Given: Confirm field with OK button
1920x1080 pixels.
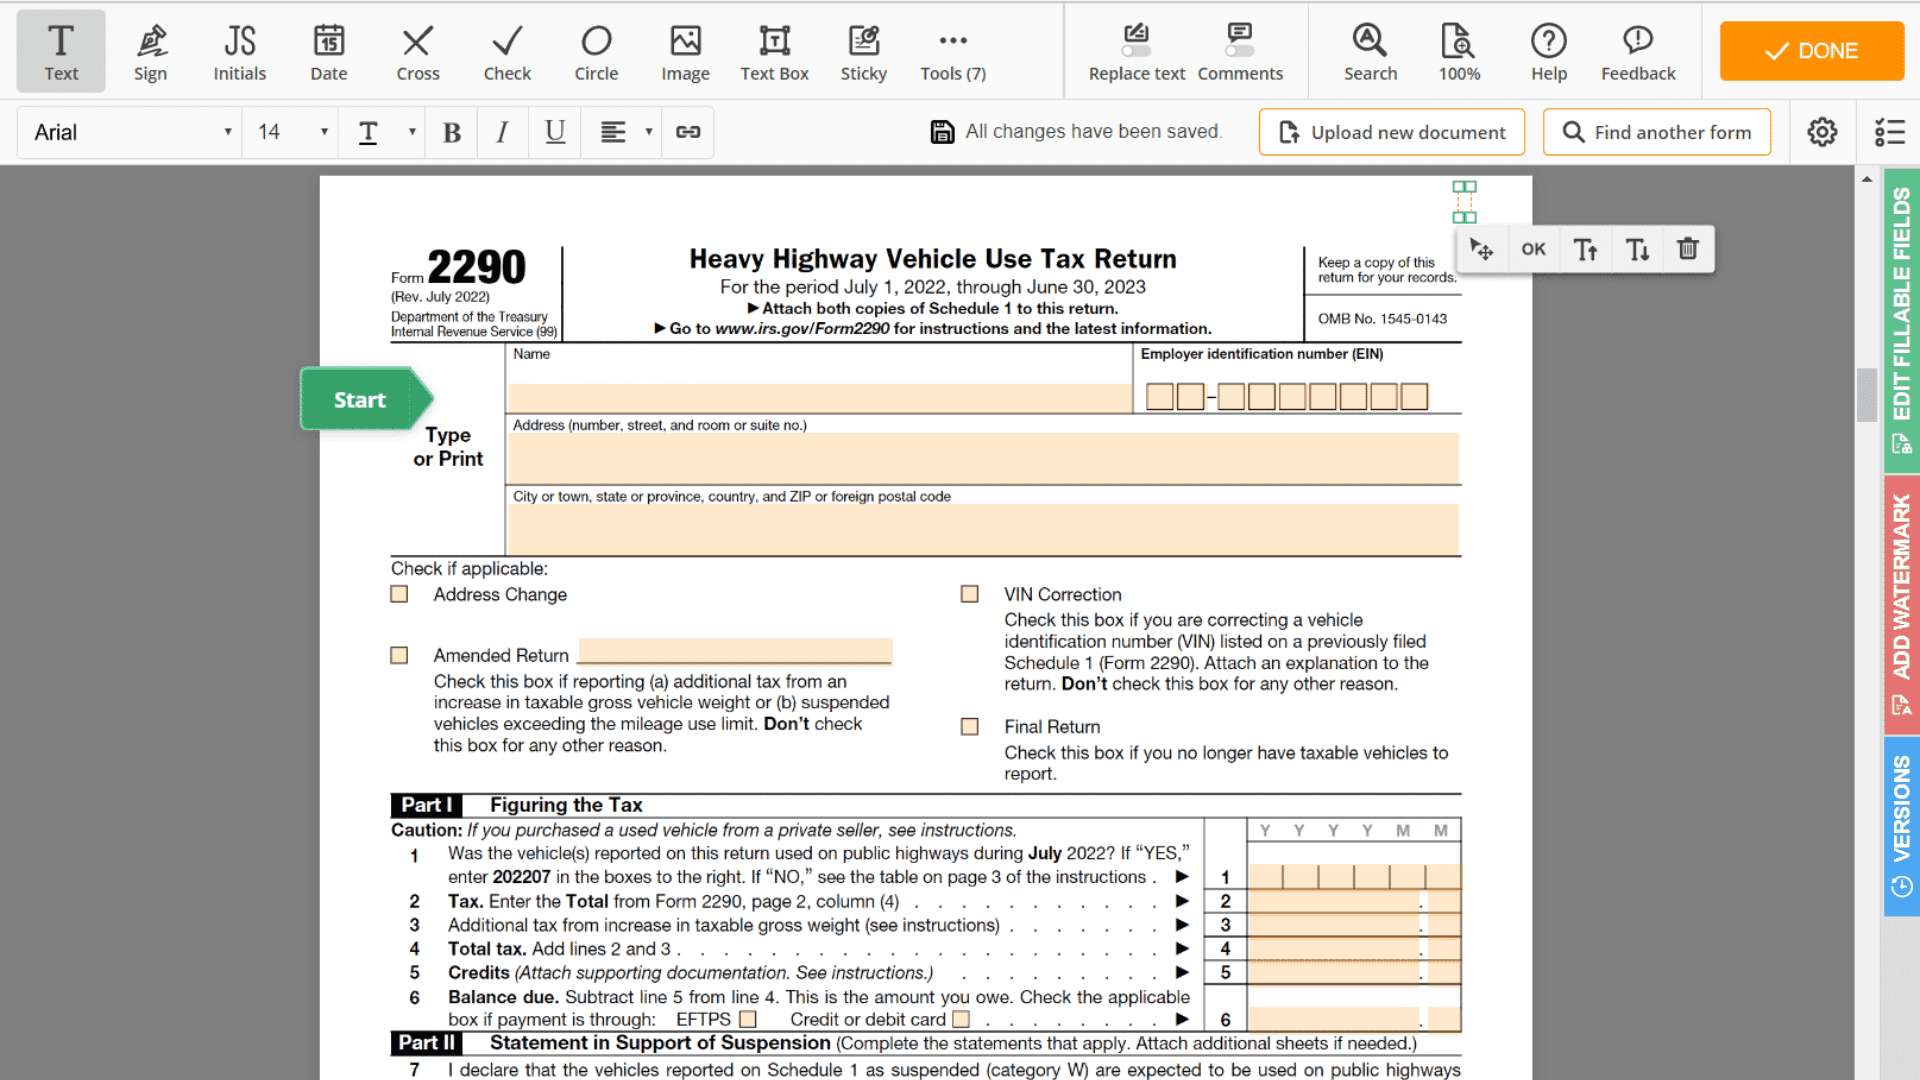Looking at the screenshot, I should [1533, 250].
